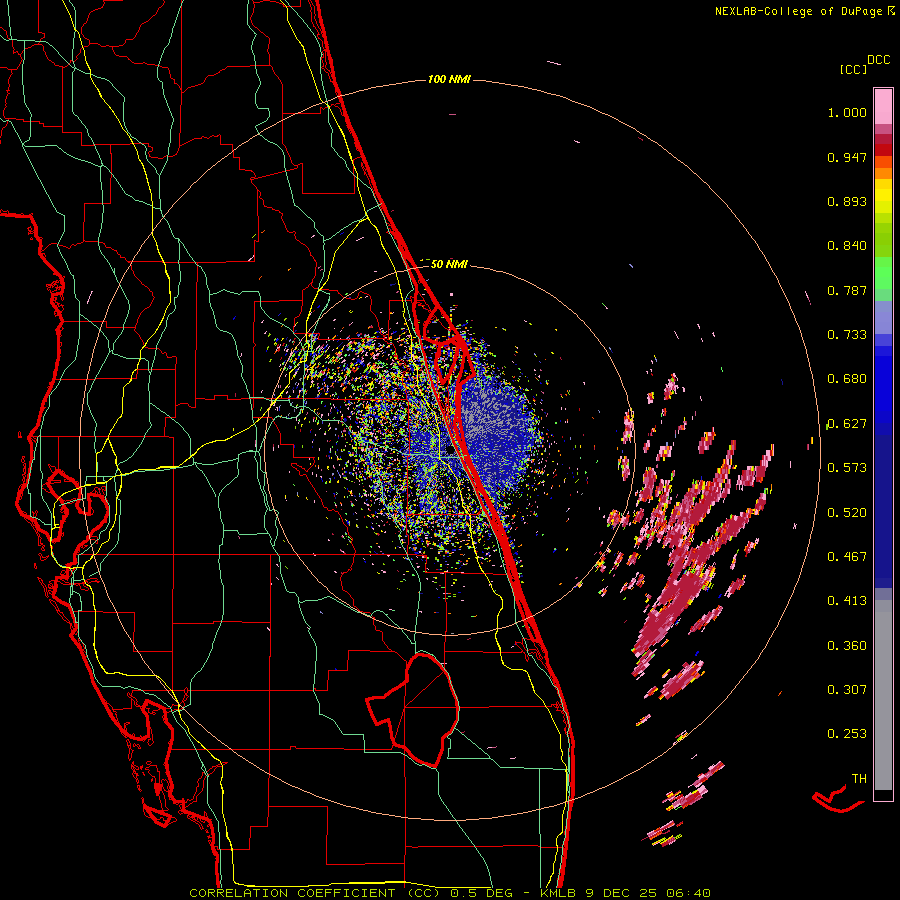Viewport: 900px width, 900px height.
Task: Click the 0.627 scale value
Action: coord(847,424)
